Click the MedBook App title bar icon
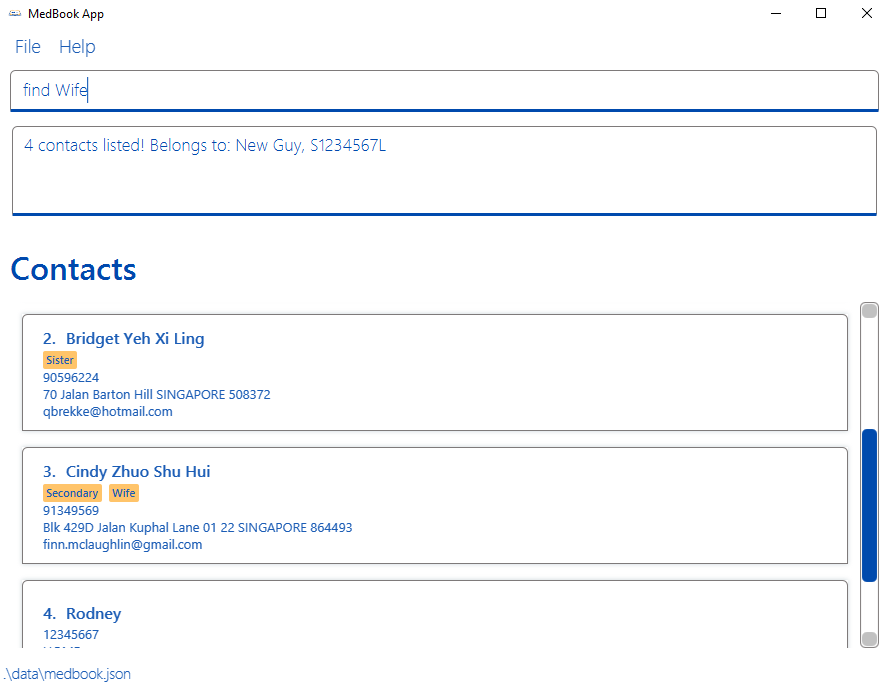Viewport: 885px width, 682px height. (x=15, y=14)
